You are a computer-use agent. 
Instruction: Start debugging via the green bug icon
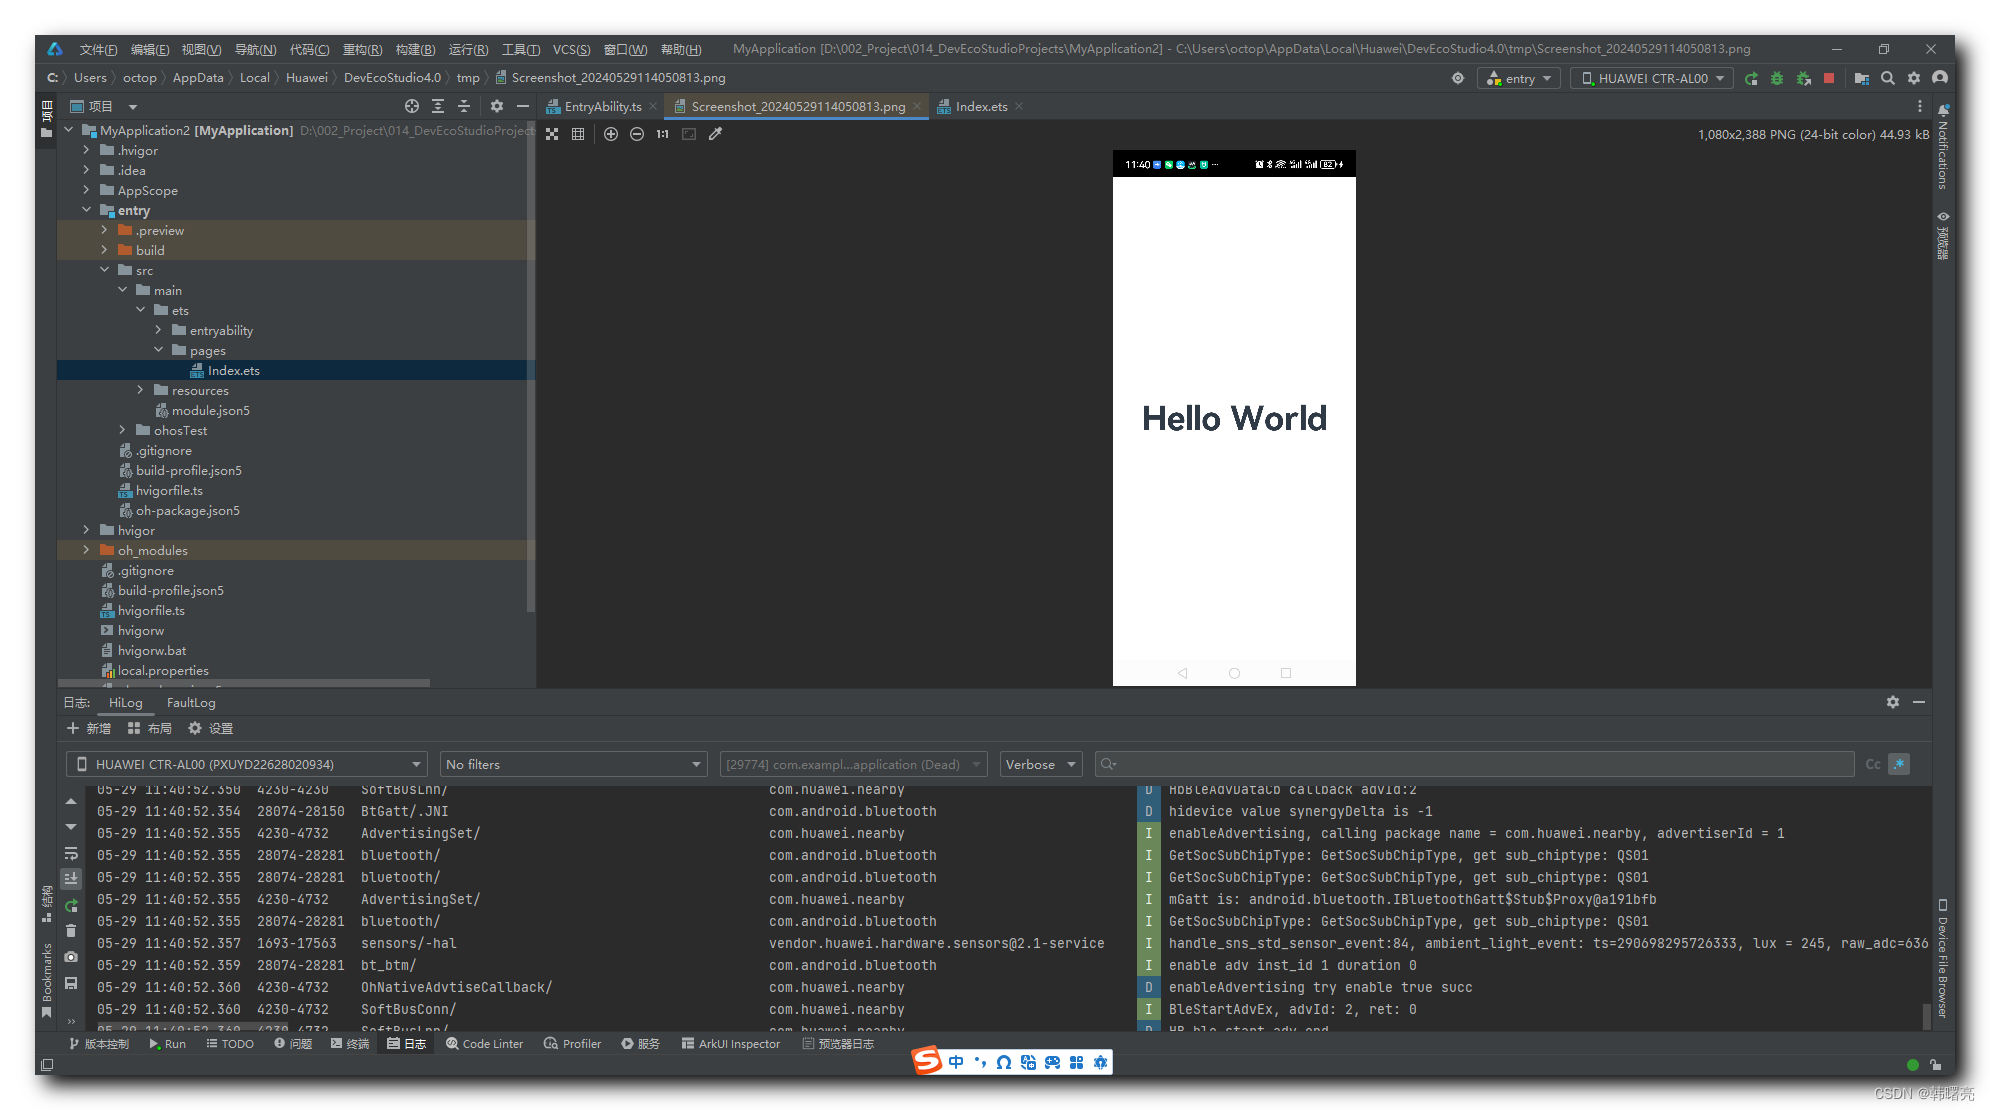coord(1777,78)
